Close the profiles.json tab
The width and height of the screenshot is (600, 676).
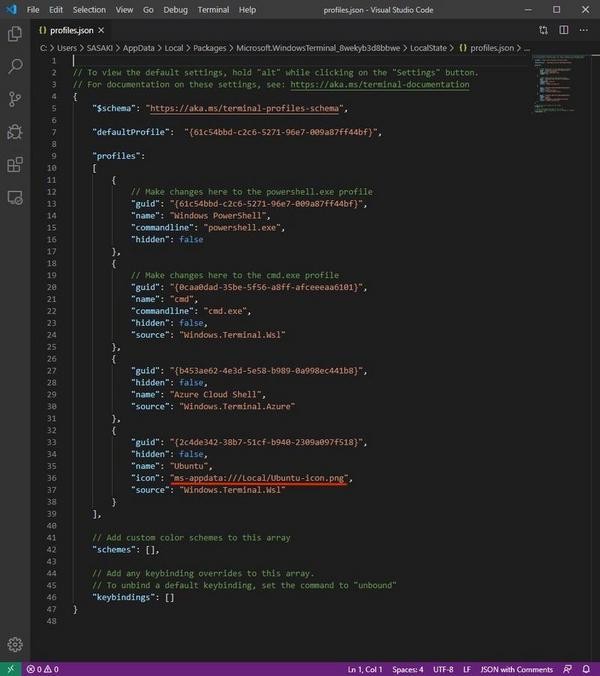(x=101, y=30)
